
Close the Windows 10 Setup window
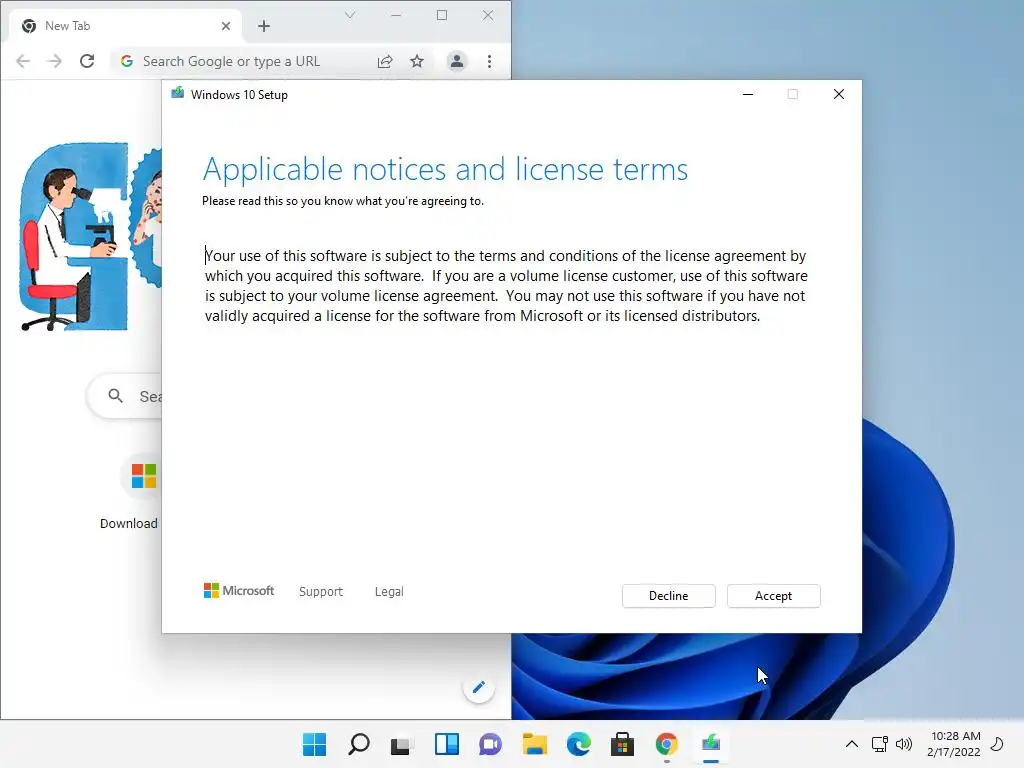tap(839, 94)
